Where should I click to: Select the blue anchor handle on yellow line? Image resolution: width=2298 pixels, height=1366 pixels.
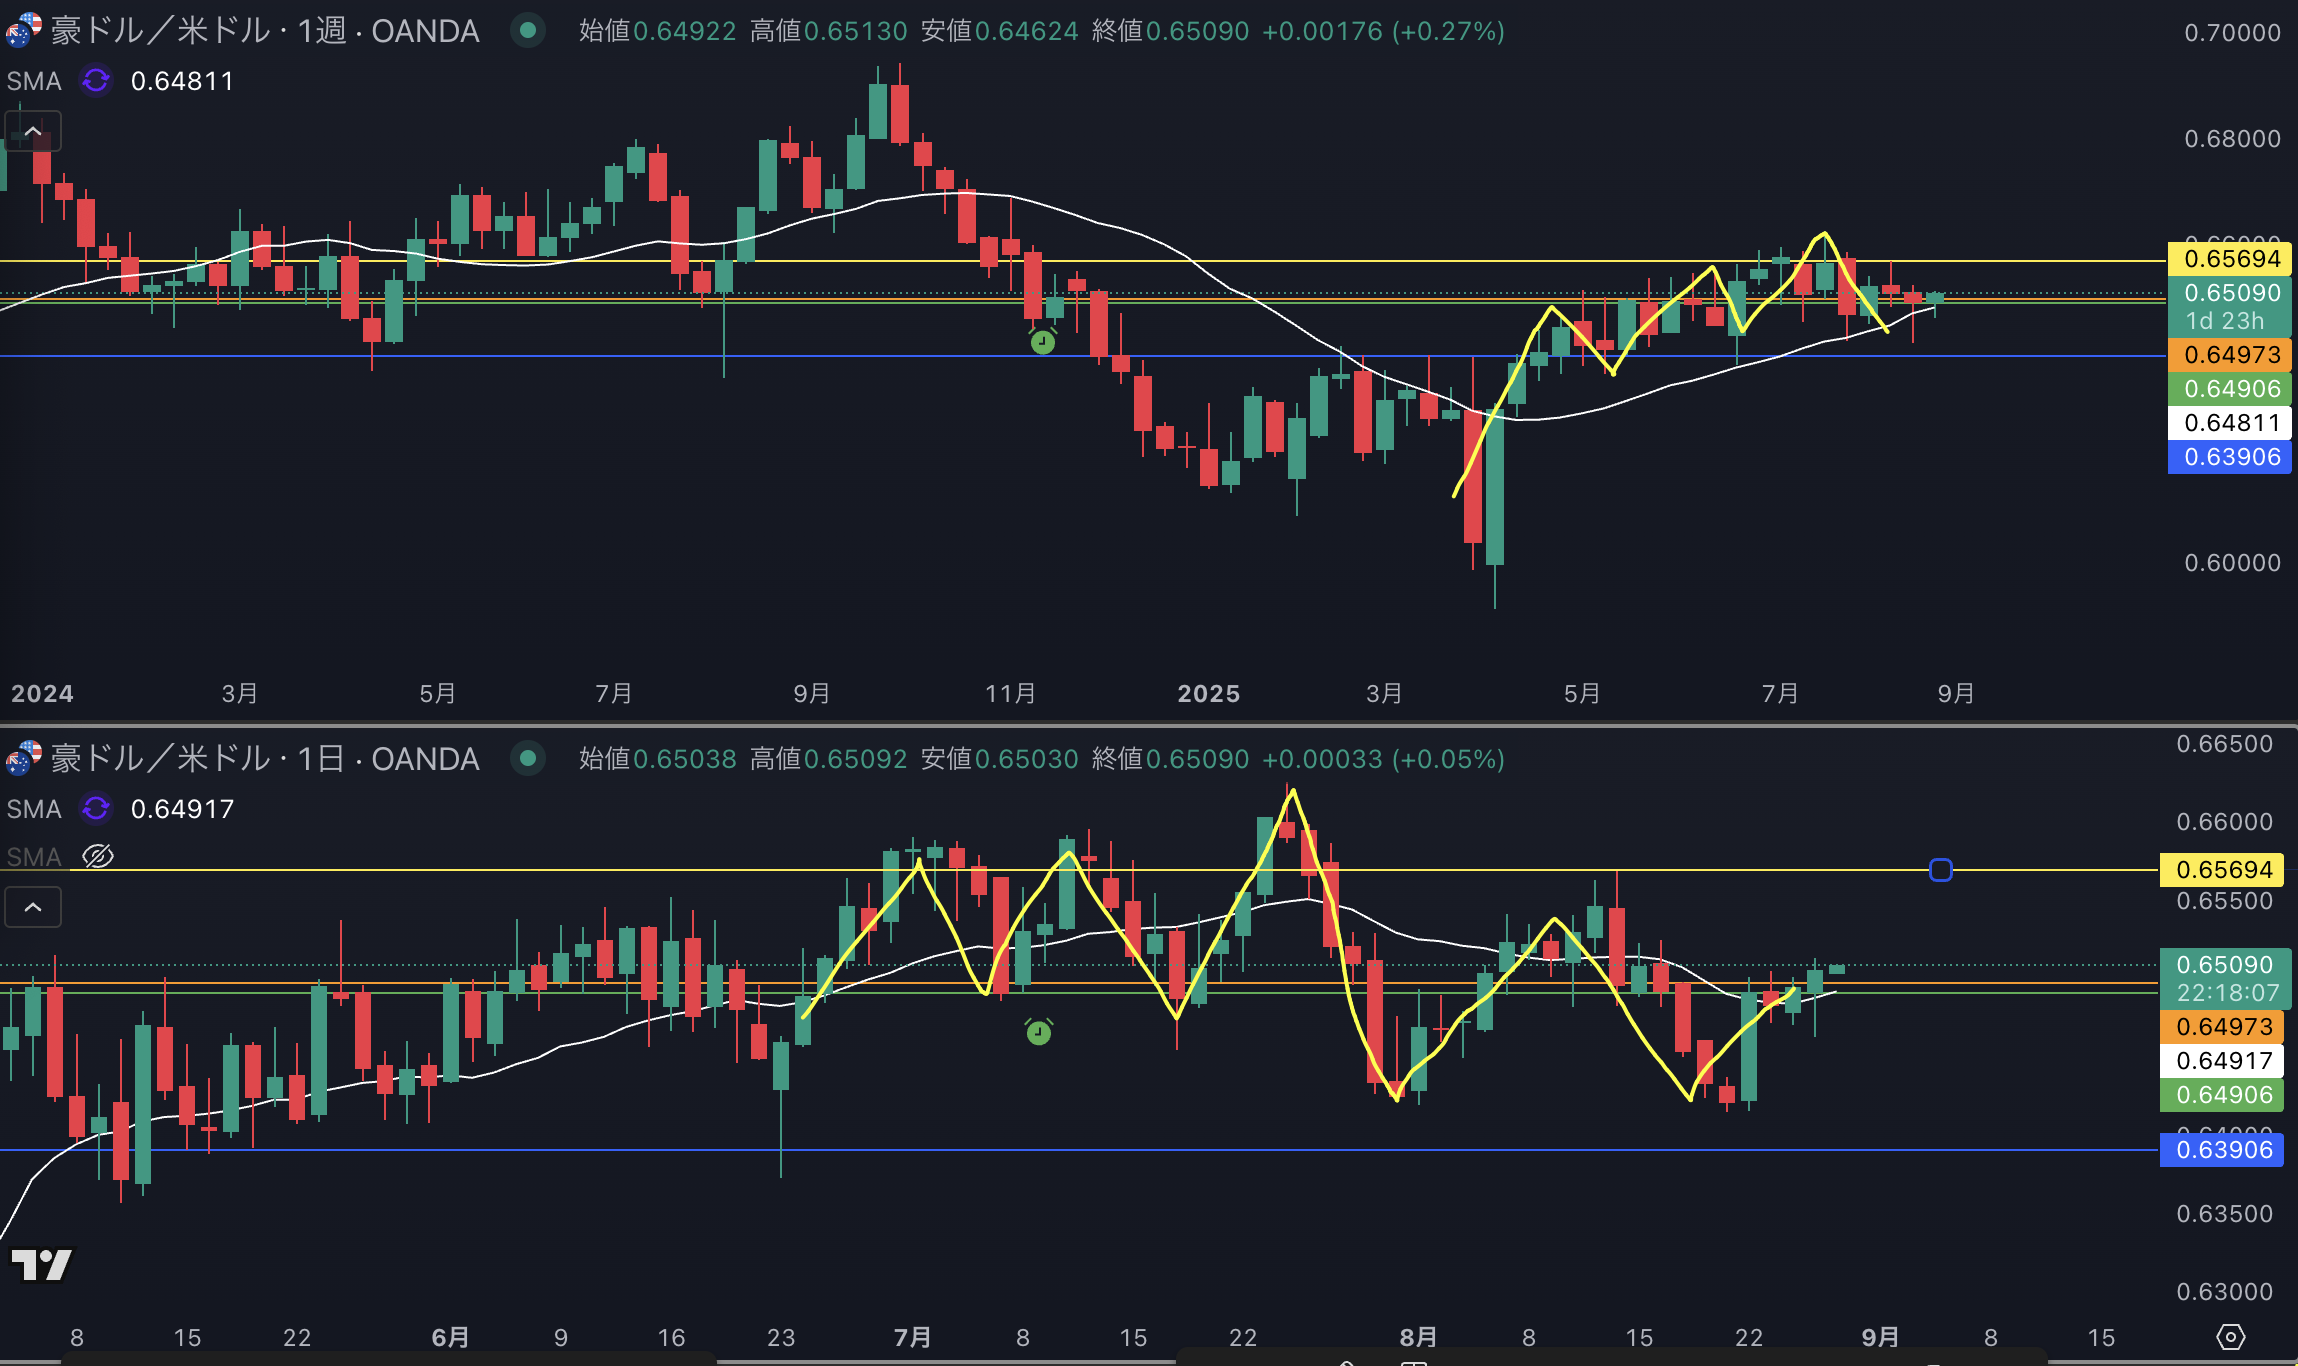pyautogui.click(x=1940, y=870)
